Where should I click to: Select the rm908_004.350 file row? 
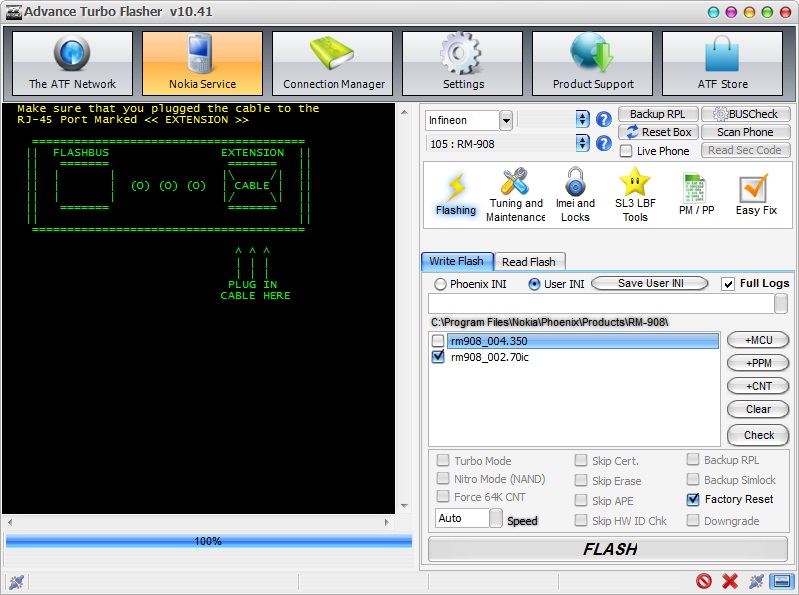click(583, 341)
